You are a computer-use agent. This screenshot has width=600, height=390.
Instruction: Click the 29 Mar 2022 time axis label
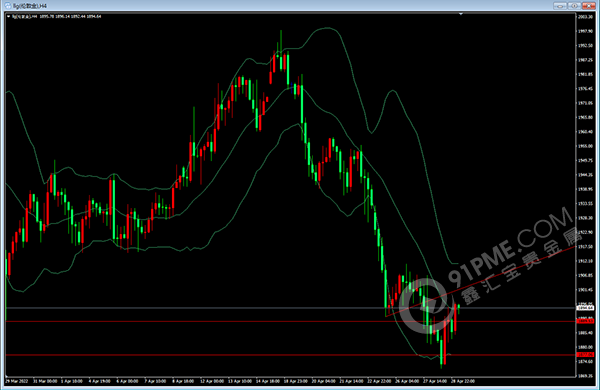[16, 381]
